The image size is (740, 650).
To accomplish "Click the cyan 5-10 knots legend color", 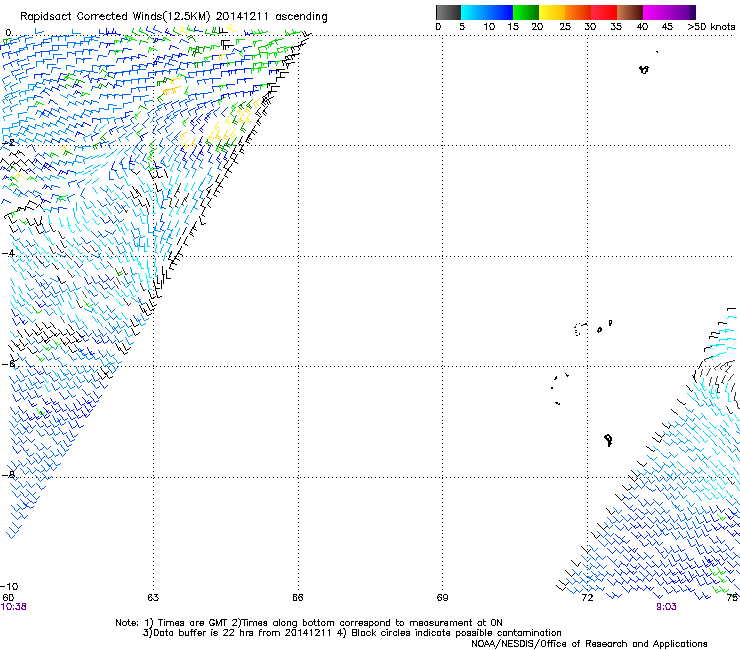I will coord(473,12).
